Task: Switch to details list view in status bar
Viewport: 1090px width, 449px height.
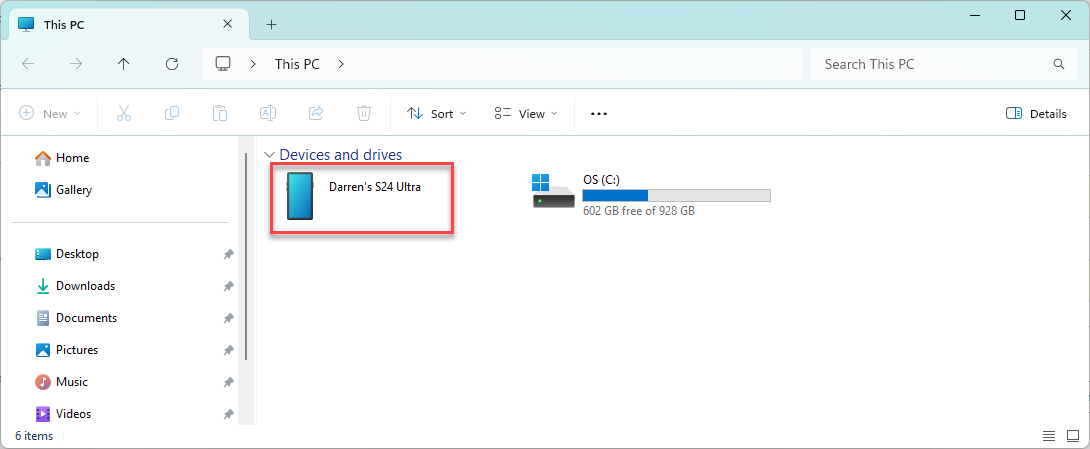Action: coord(1049,436)
